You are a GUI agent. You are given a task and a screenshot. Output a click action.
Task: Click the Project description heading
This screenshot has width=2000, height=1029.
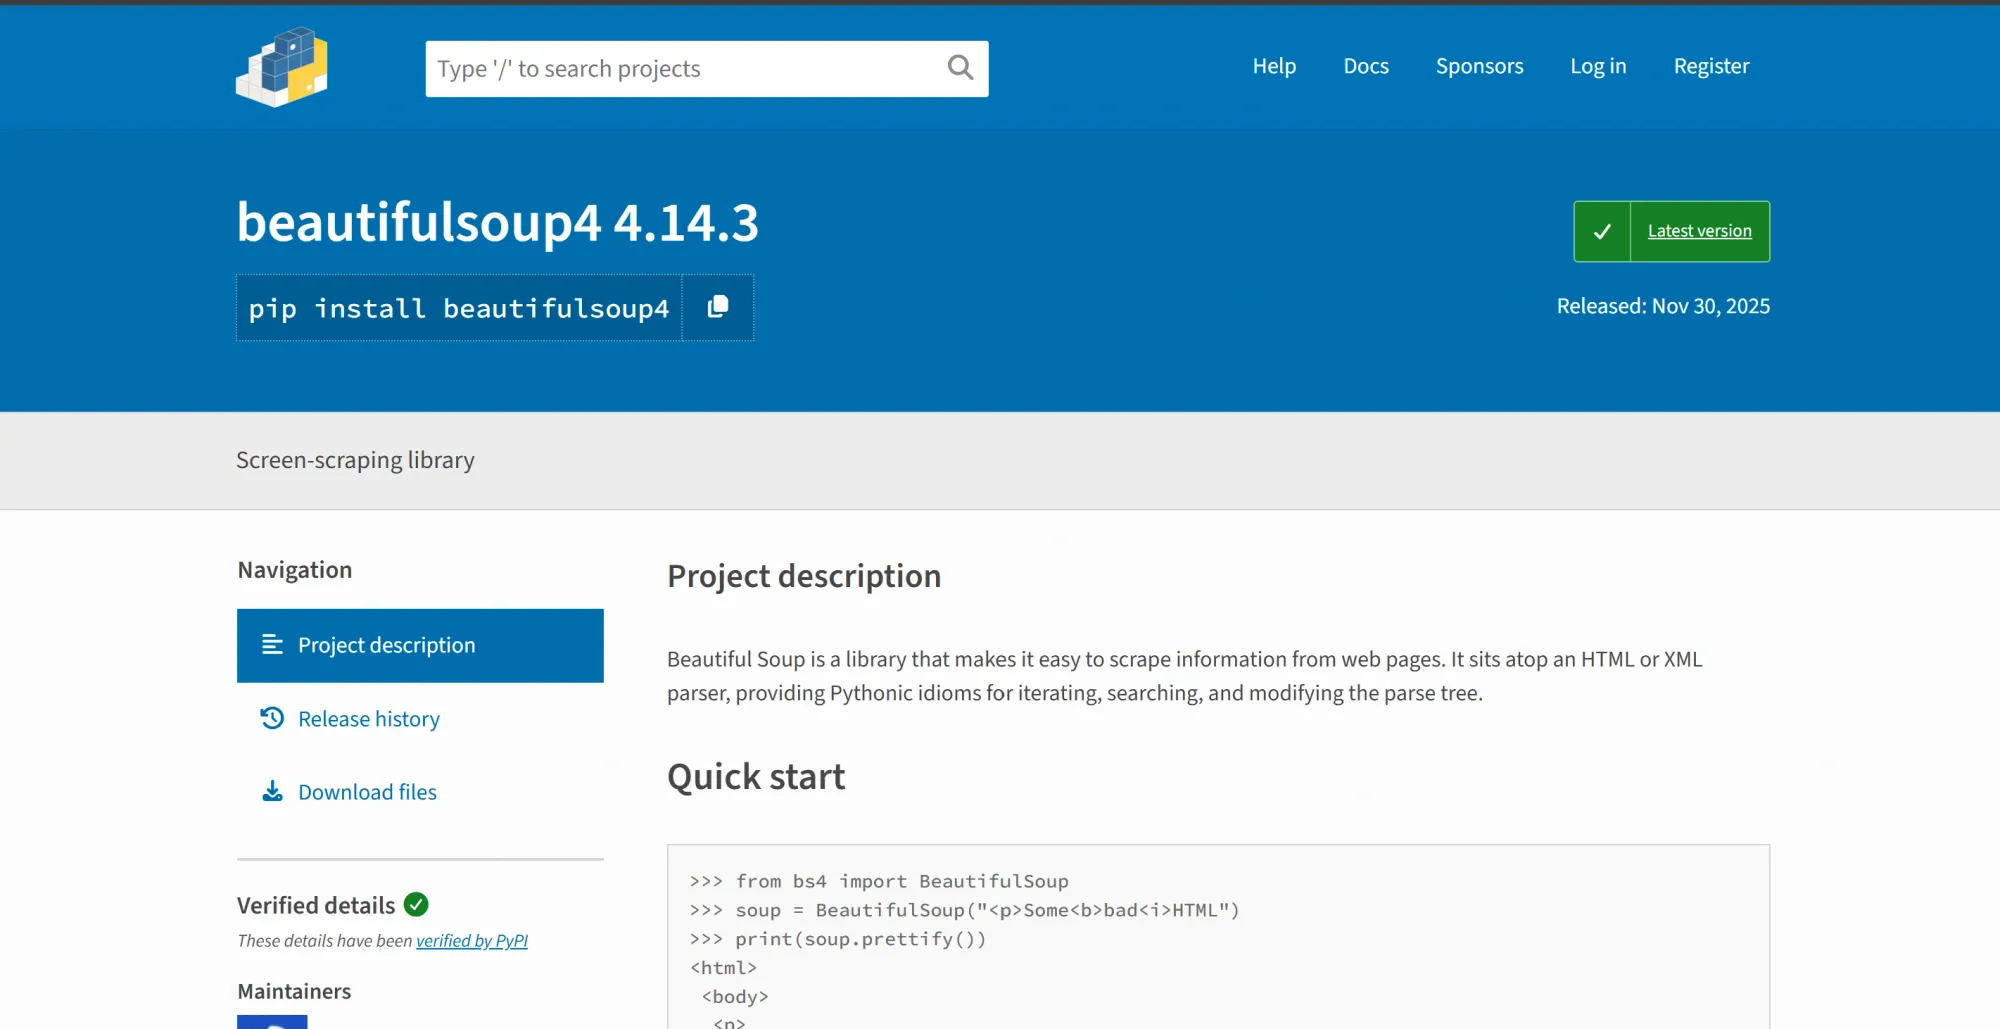[x=804, y=576]
